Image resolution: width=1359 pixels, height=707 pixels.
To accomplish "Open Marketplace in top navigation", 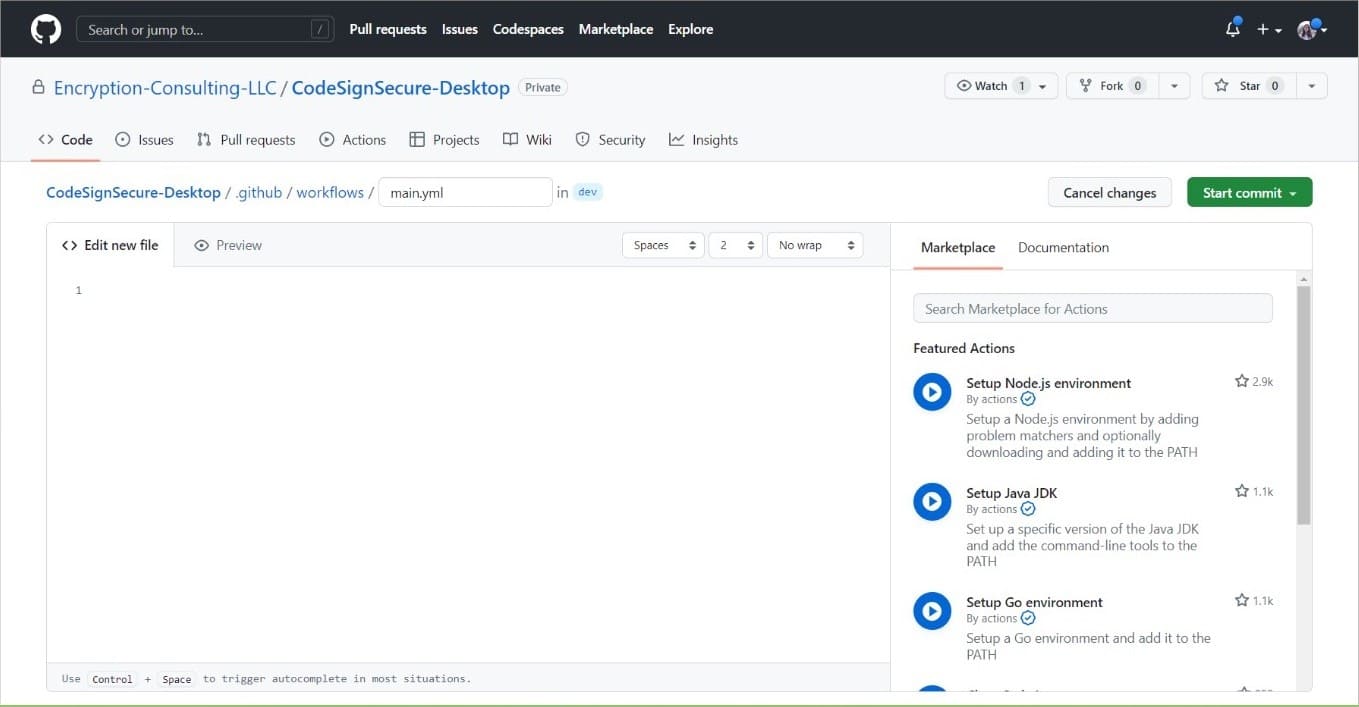I will [x=616, y=29].
